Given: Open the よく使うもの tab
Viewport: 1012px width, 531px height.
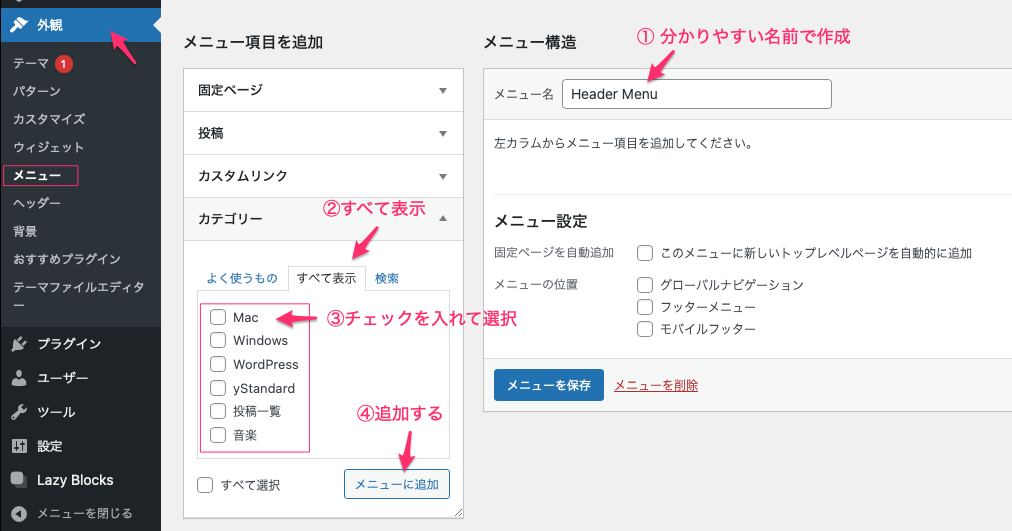Looking at the screenshot, I should 242,279.
